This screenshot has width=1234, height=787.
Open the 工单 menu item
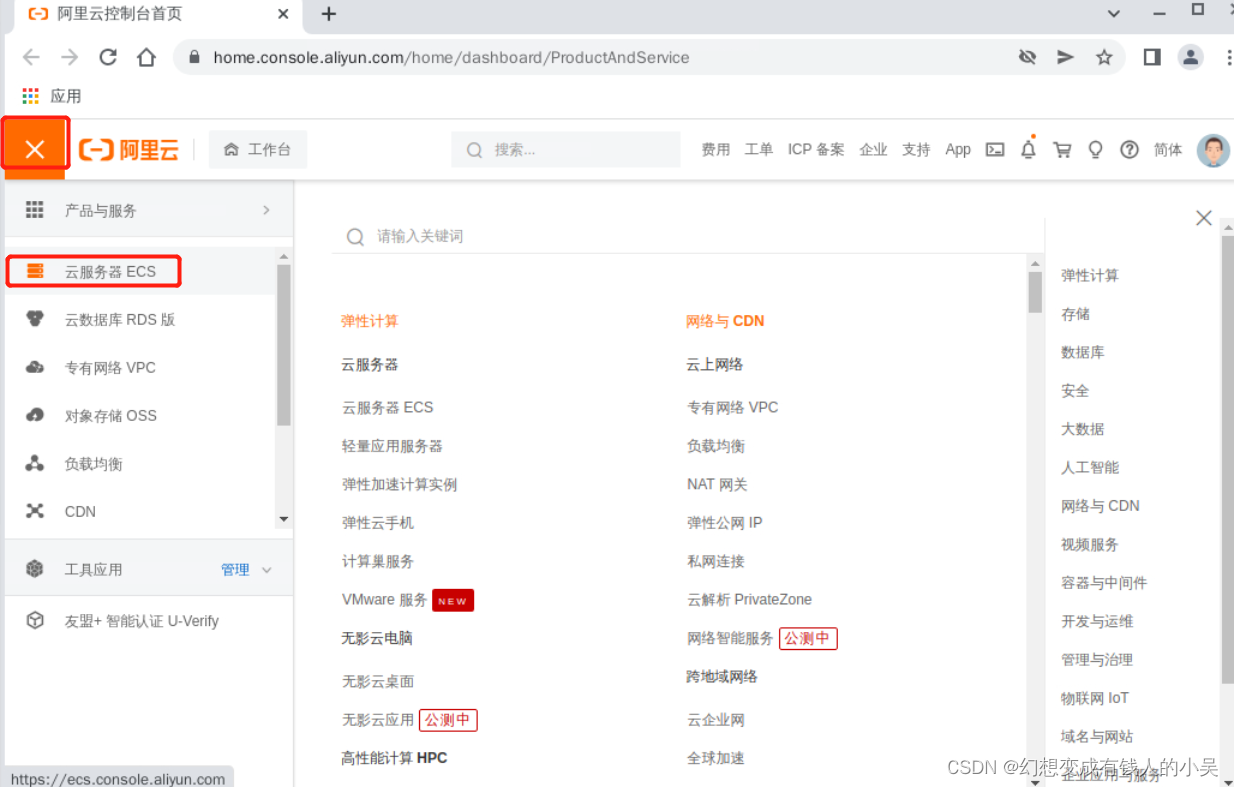[x=759, y=149]
